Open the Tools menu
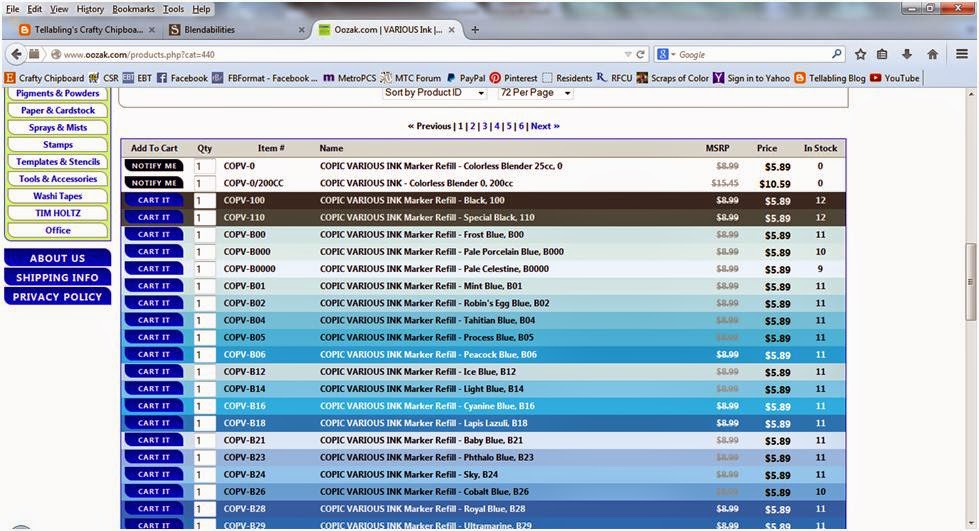The width and height of the screenshot is (979, 531). coord(174,9)
